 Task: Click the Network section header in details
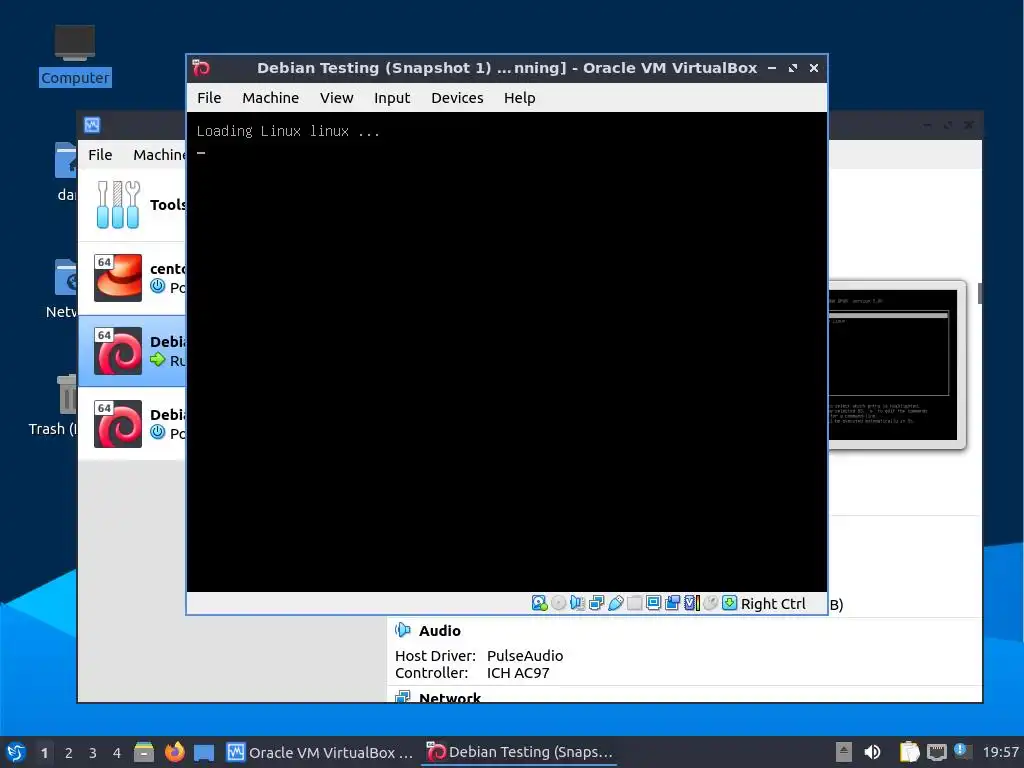point(449,697)
